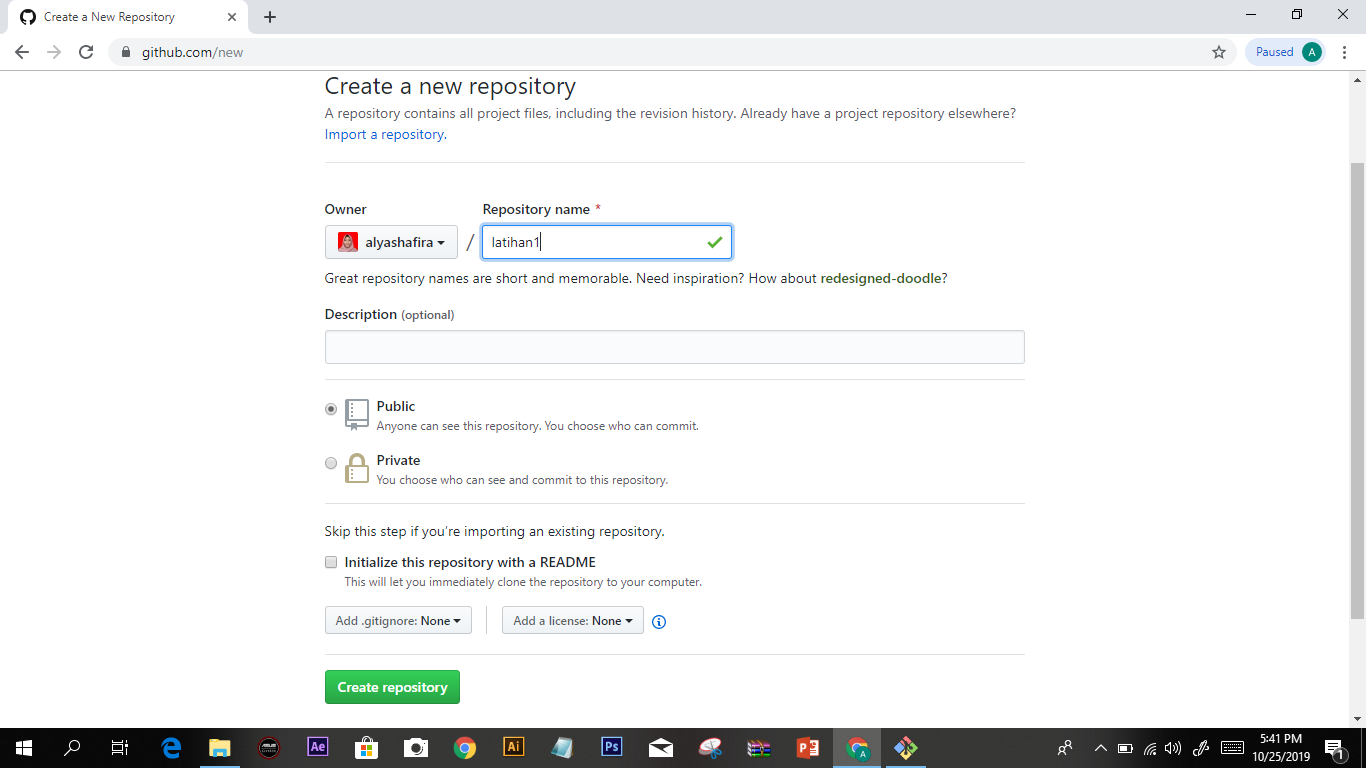Open the Windows Start menu
Viewport: 1366px width, 768px height.
pyautogui.click(x=24, y=747)
